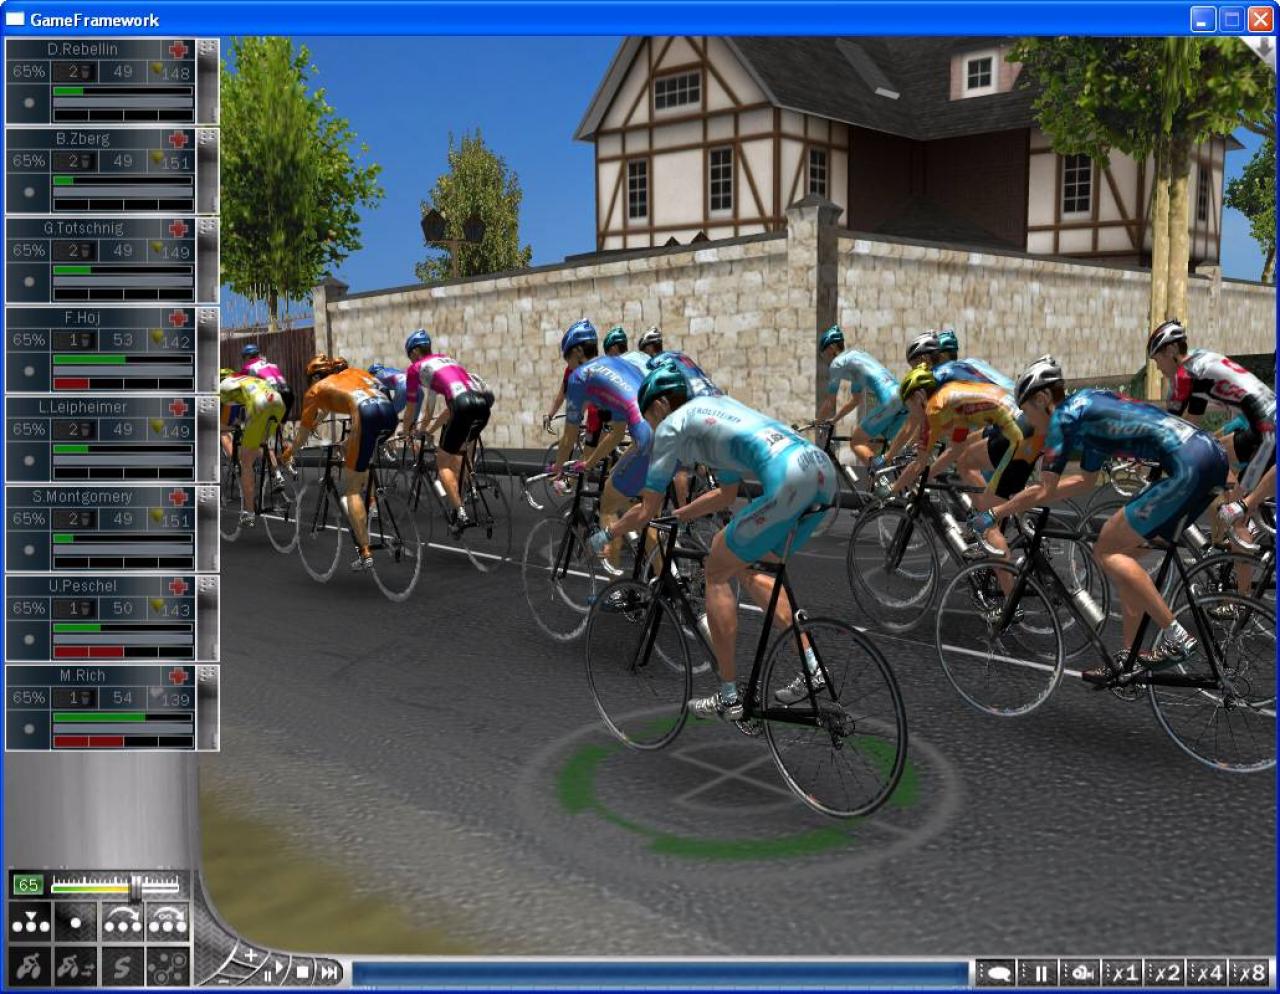Click the red cross icon for U.Peschel
Image resolution: width=1280 pixels, height=994 pixels.
pyautogui.click(x=179, y=587)
